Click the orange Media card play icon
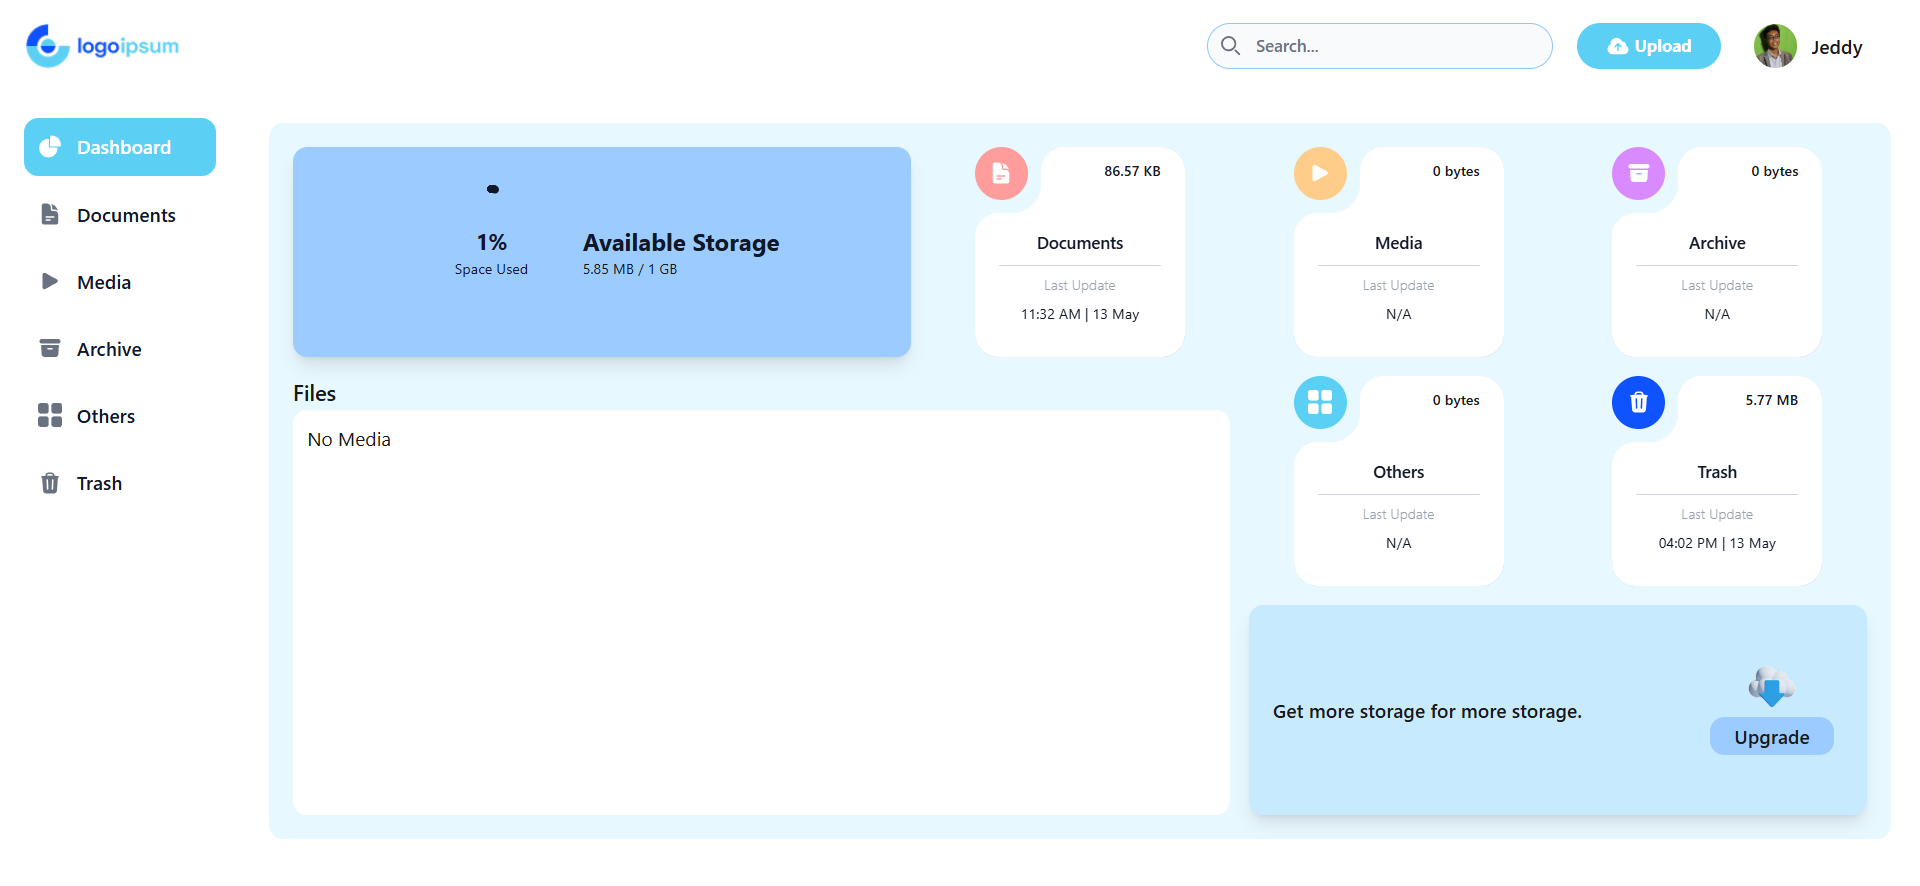The image size is (1920, 886). (x=1320, y=173)
